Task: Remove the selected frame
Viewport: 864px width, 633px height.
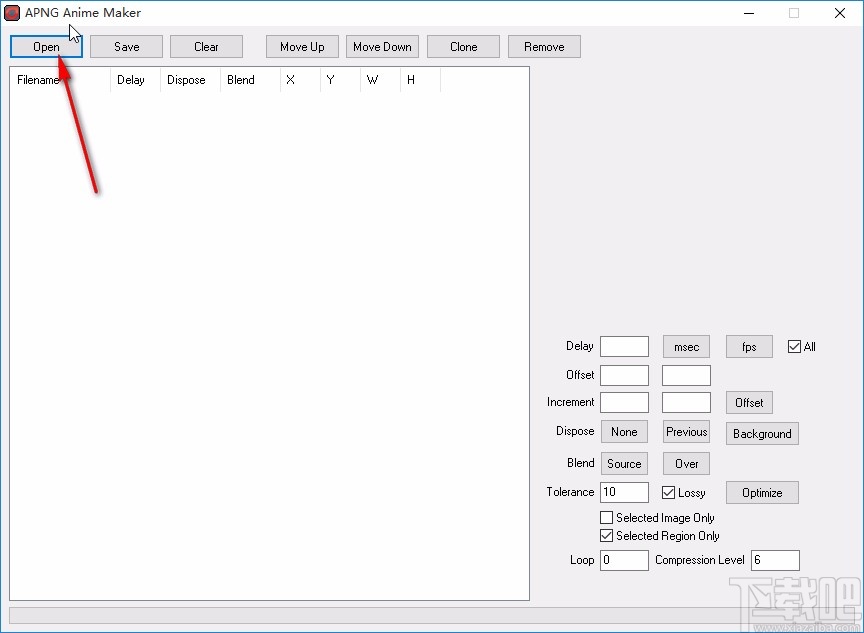Action: click(x=544, y=46)
